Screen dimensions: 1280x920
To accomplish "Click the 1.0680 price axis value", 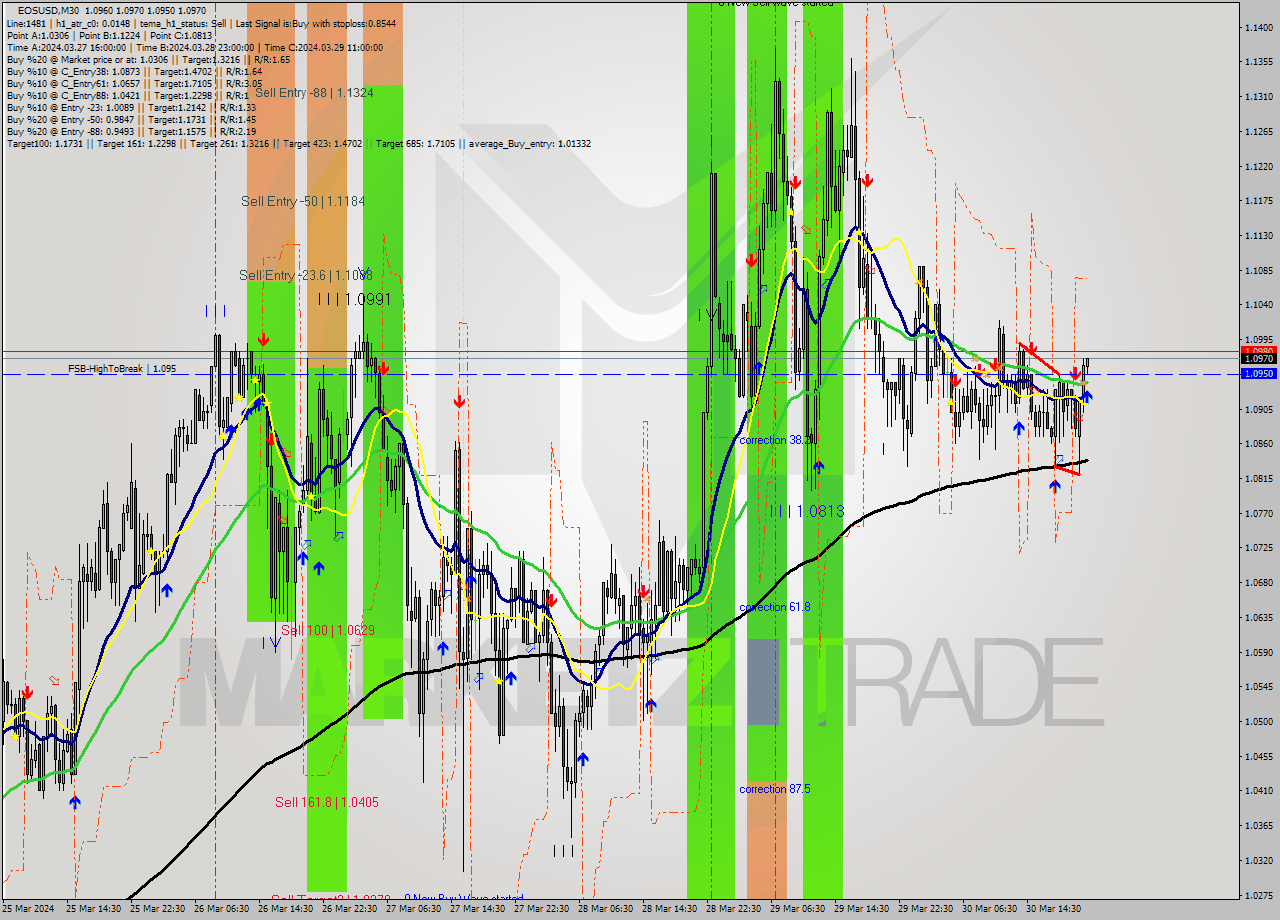I will click(1258, 583).
